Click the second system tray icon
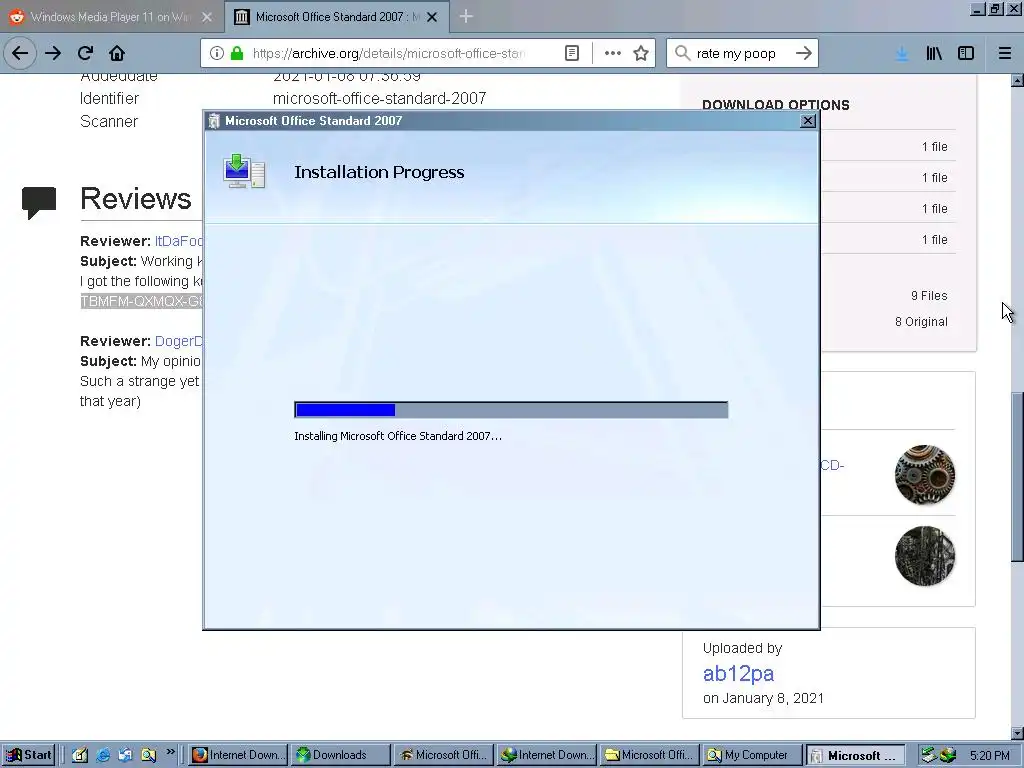The image size is (1024, 768). pos(948,756)
